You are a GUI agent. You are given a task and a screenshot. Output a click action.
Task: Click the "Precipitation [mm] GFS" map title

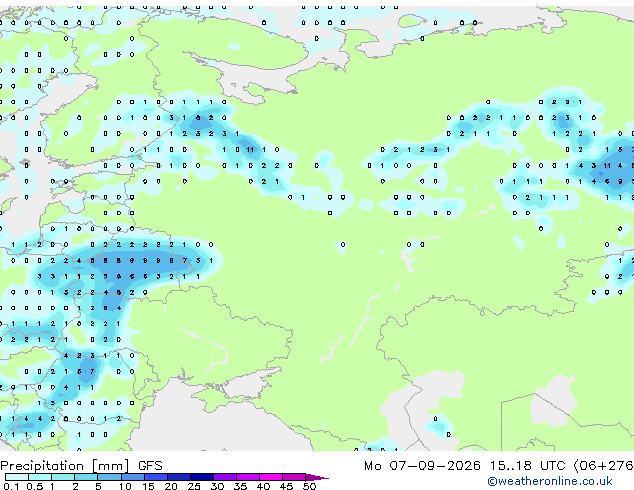(x=81, y=466)
